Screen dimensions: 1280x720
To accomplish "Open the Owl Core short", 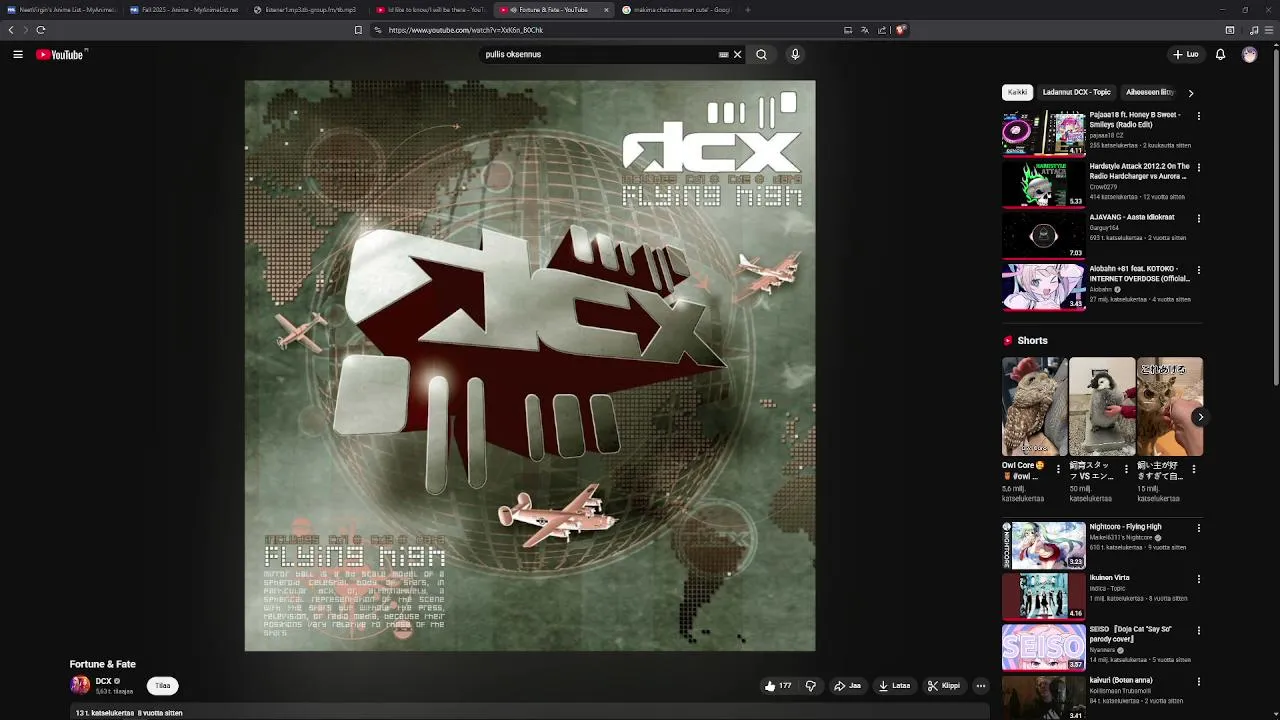I will (x=1034, y=406).
